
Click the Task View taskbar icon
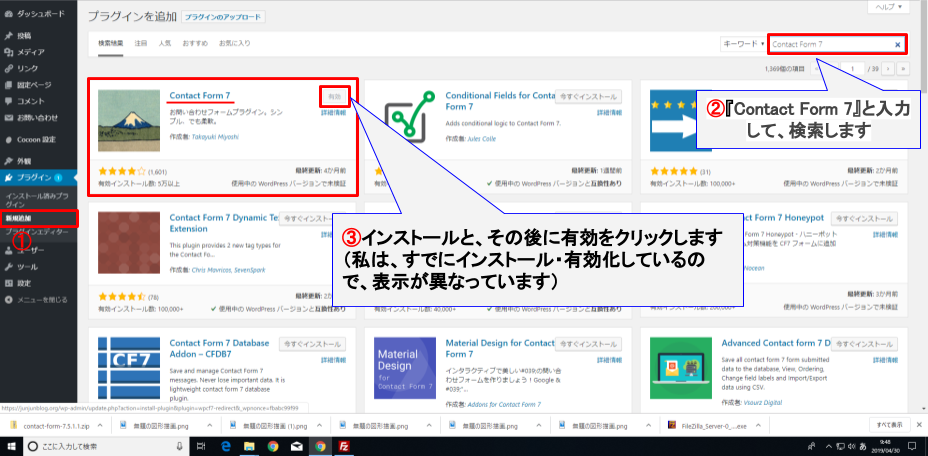201,446
